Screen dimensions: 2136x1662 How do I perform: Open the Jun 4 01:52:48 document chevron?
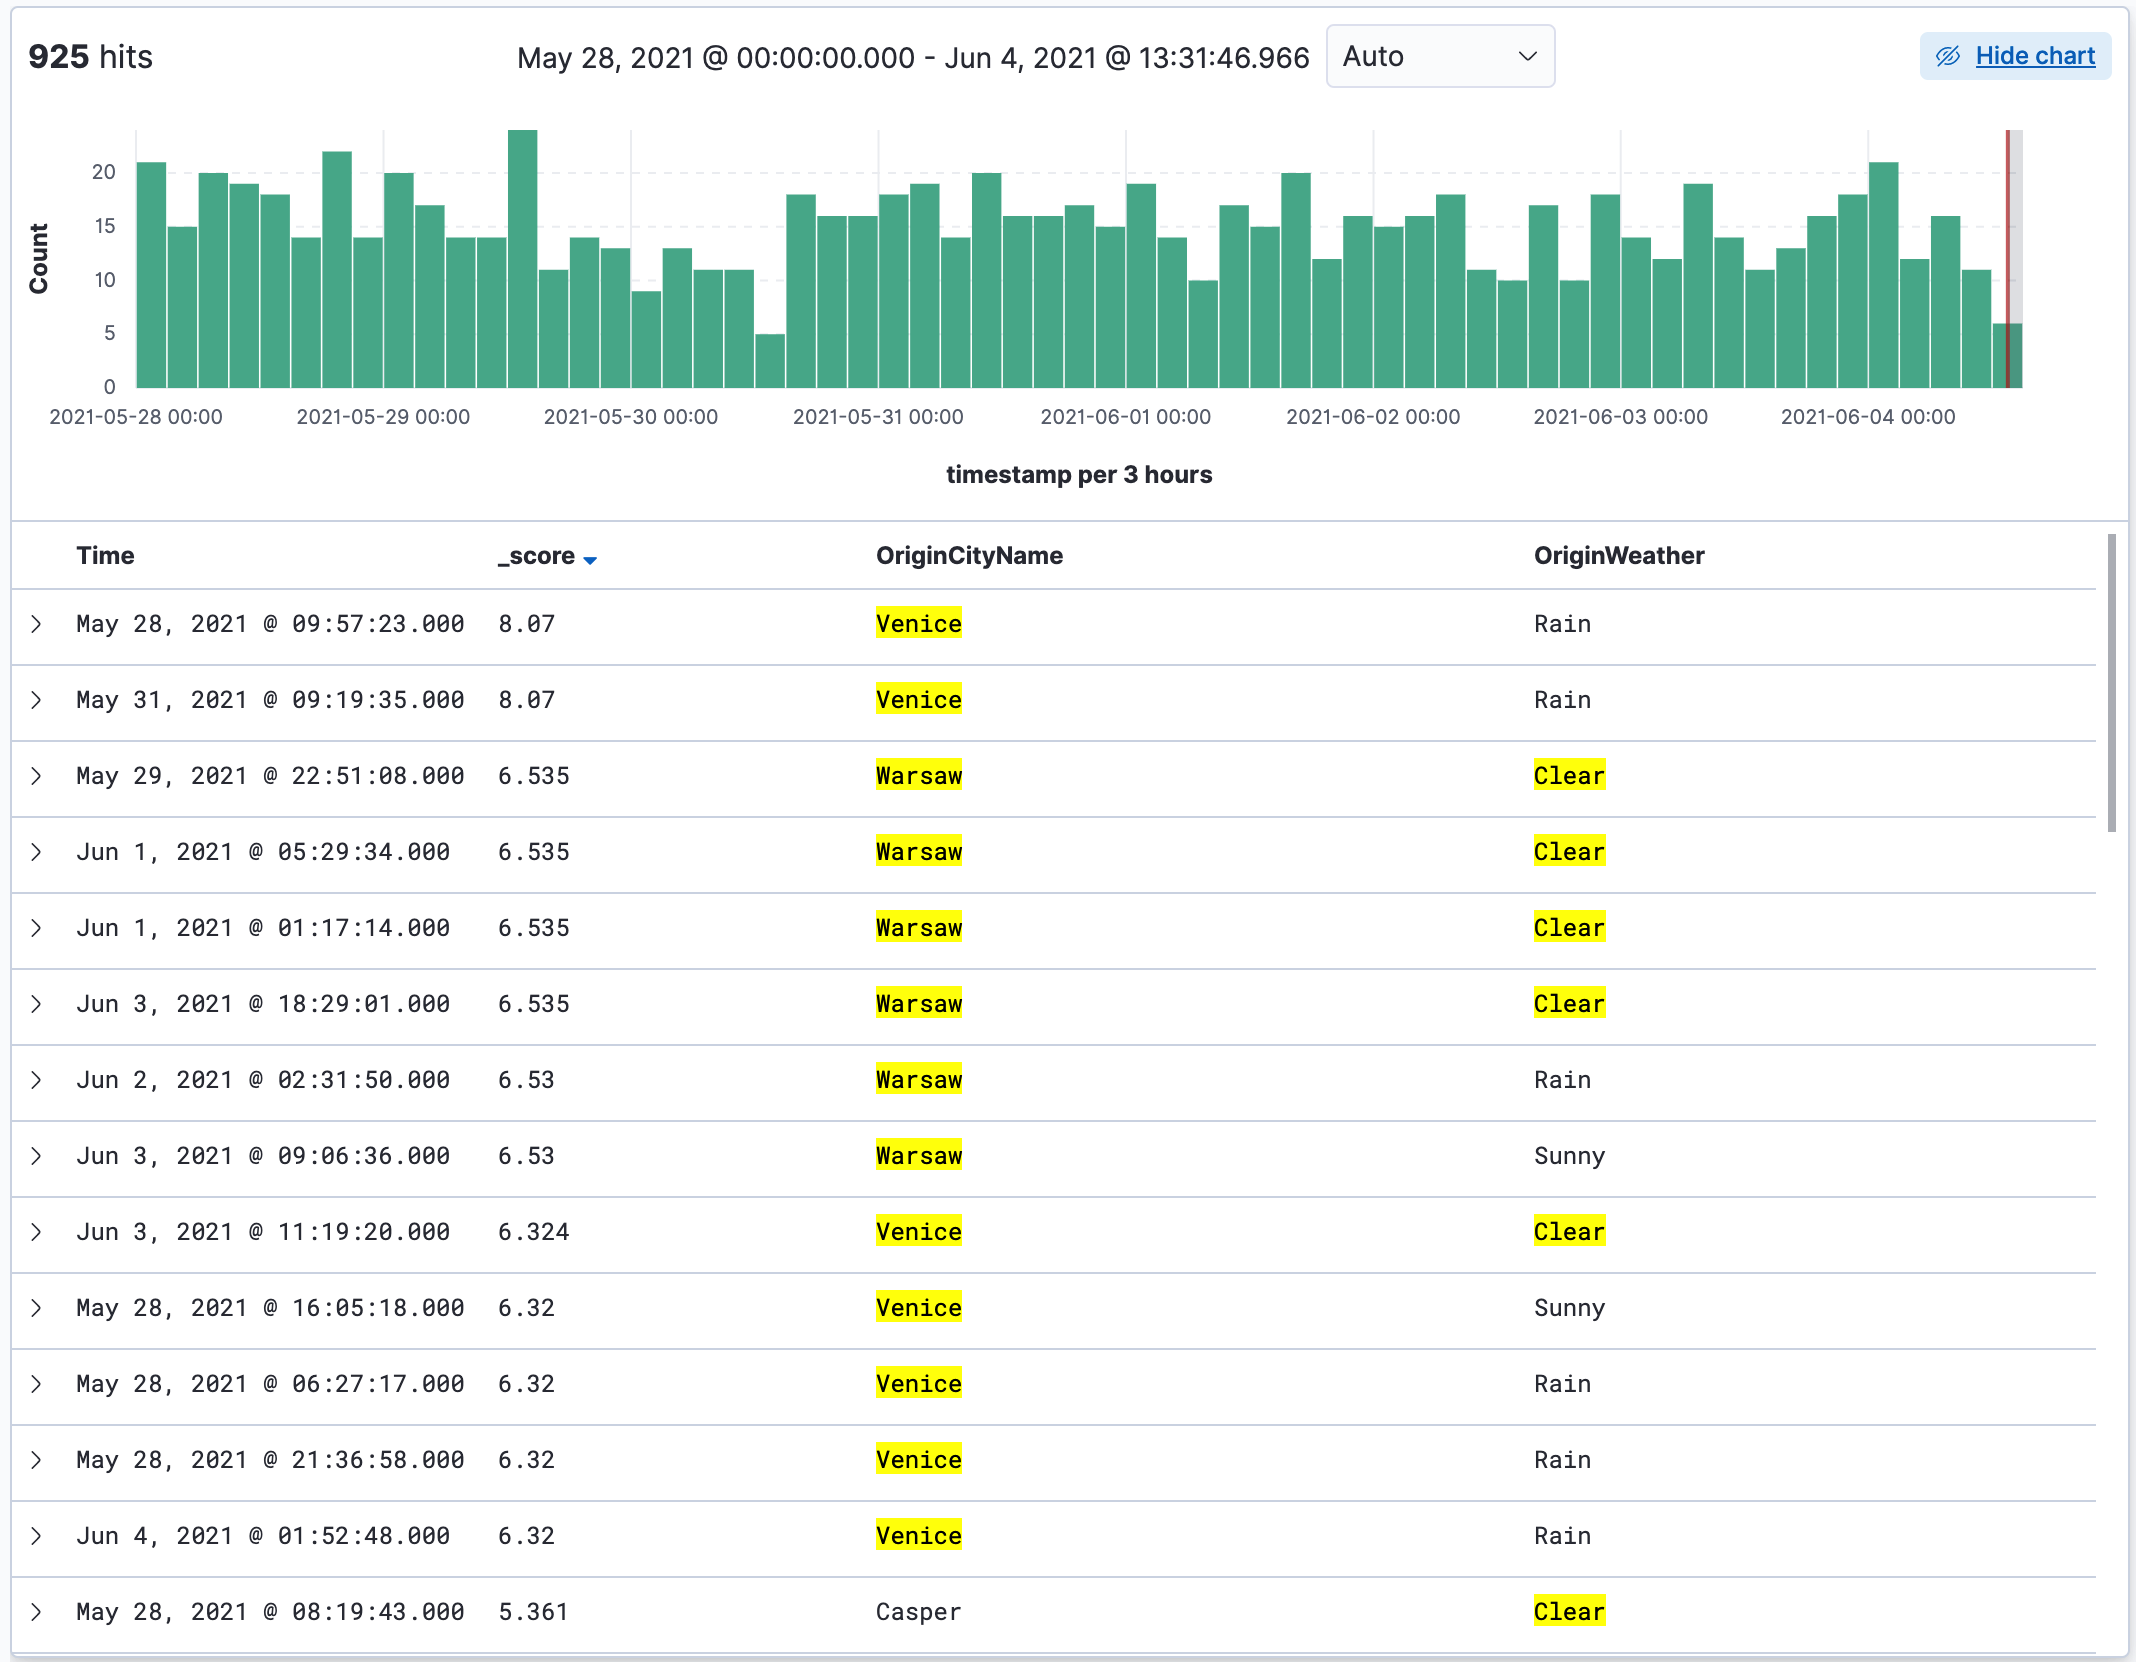(x=37, y=1536)
